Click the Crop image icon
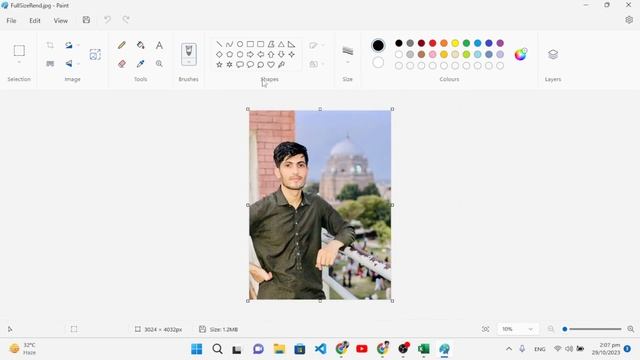 tap(50, 45)
